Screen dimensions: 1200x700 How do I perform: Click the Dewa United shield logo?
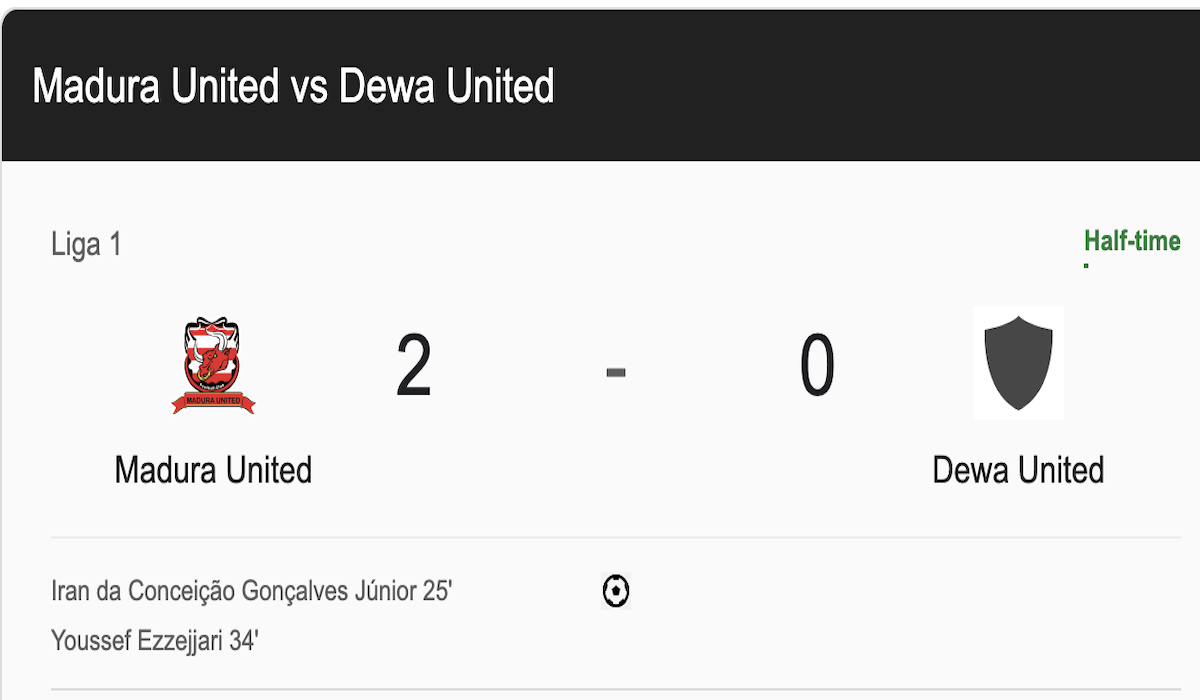click(1018, 362)
